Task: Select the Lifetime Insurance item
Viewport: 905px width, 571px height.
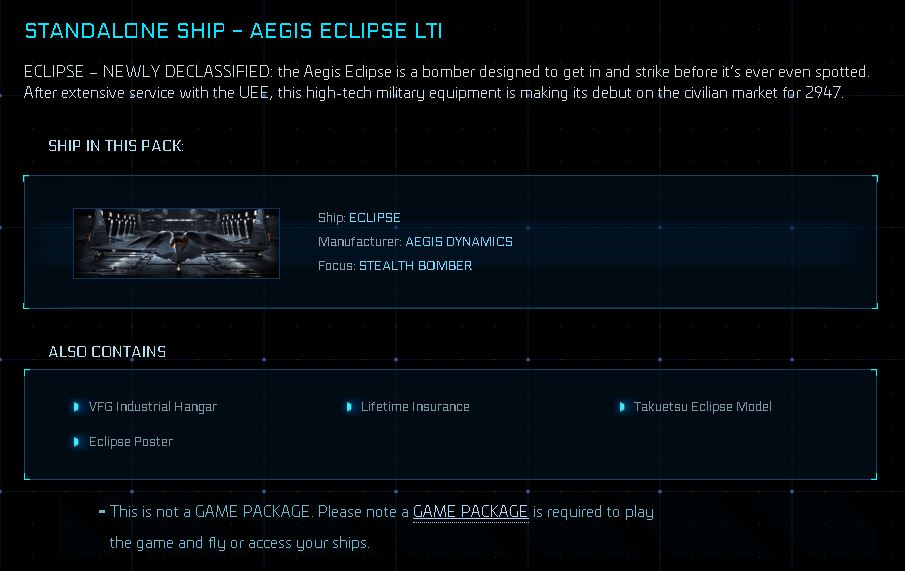Action: (415, 407)
